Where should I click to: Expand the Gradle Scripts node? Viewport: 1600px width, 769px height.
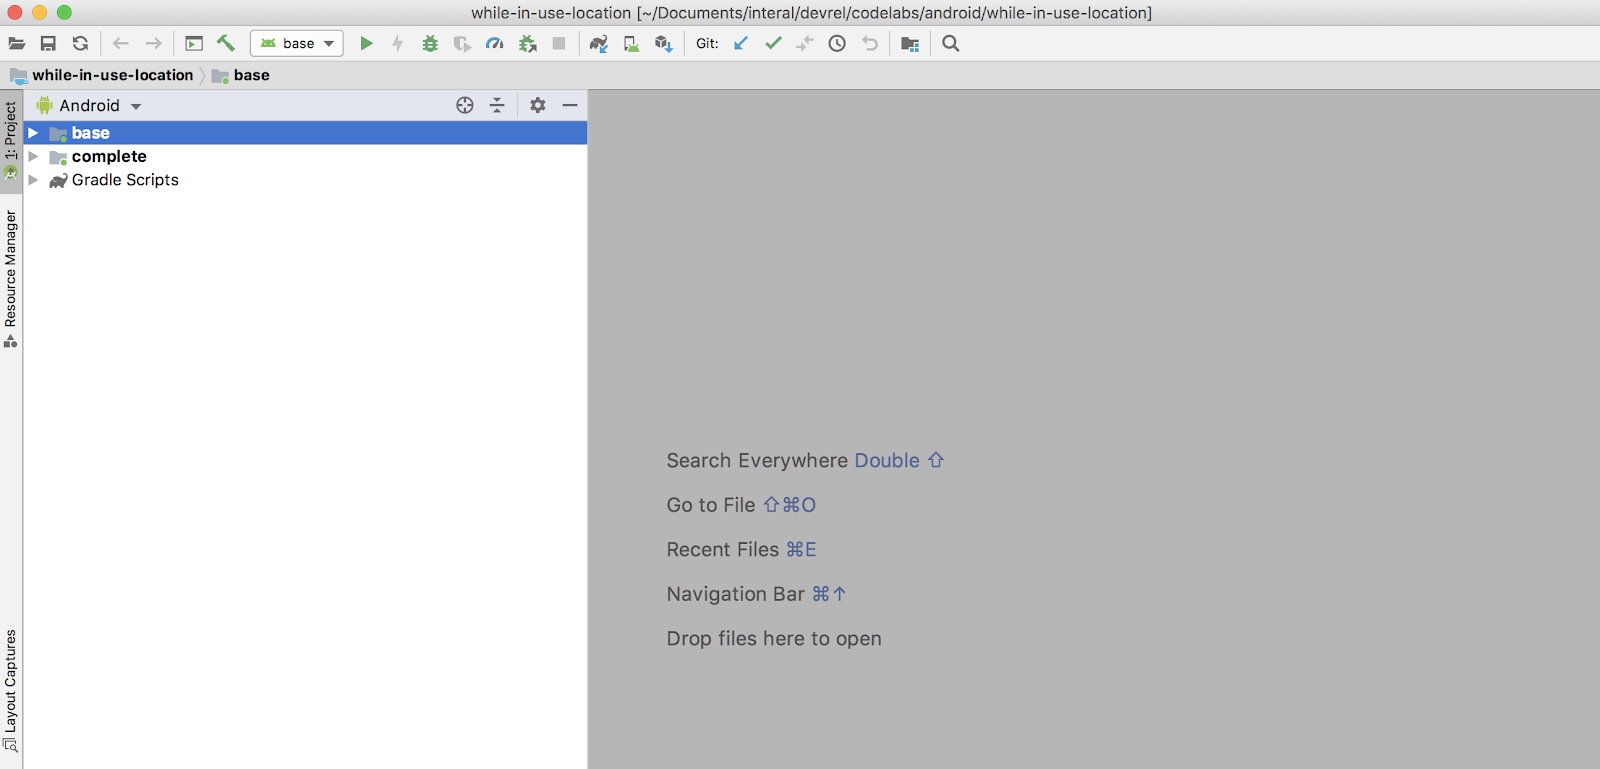click(33, 180)
